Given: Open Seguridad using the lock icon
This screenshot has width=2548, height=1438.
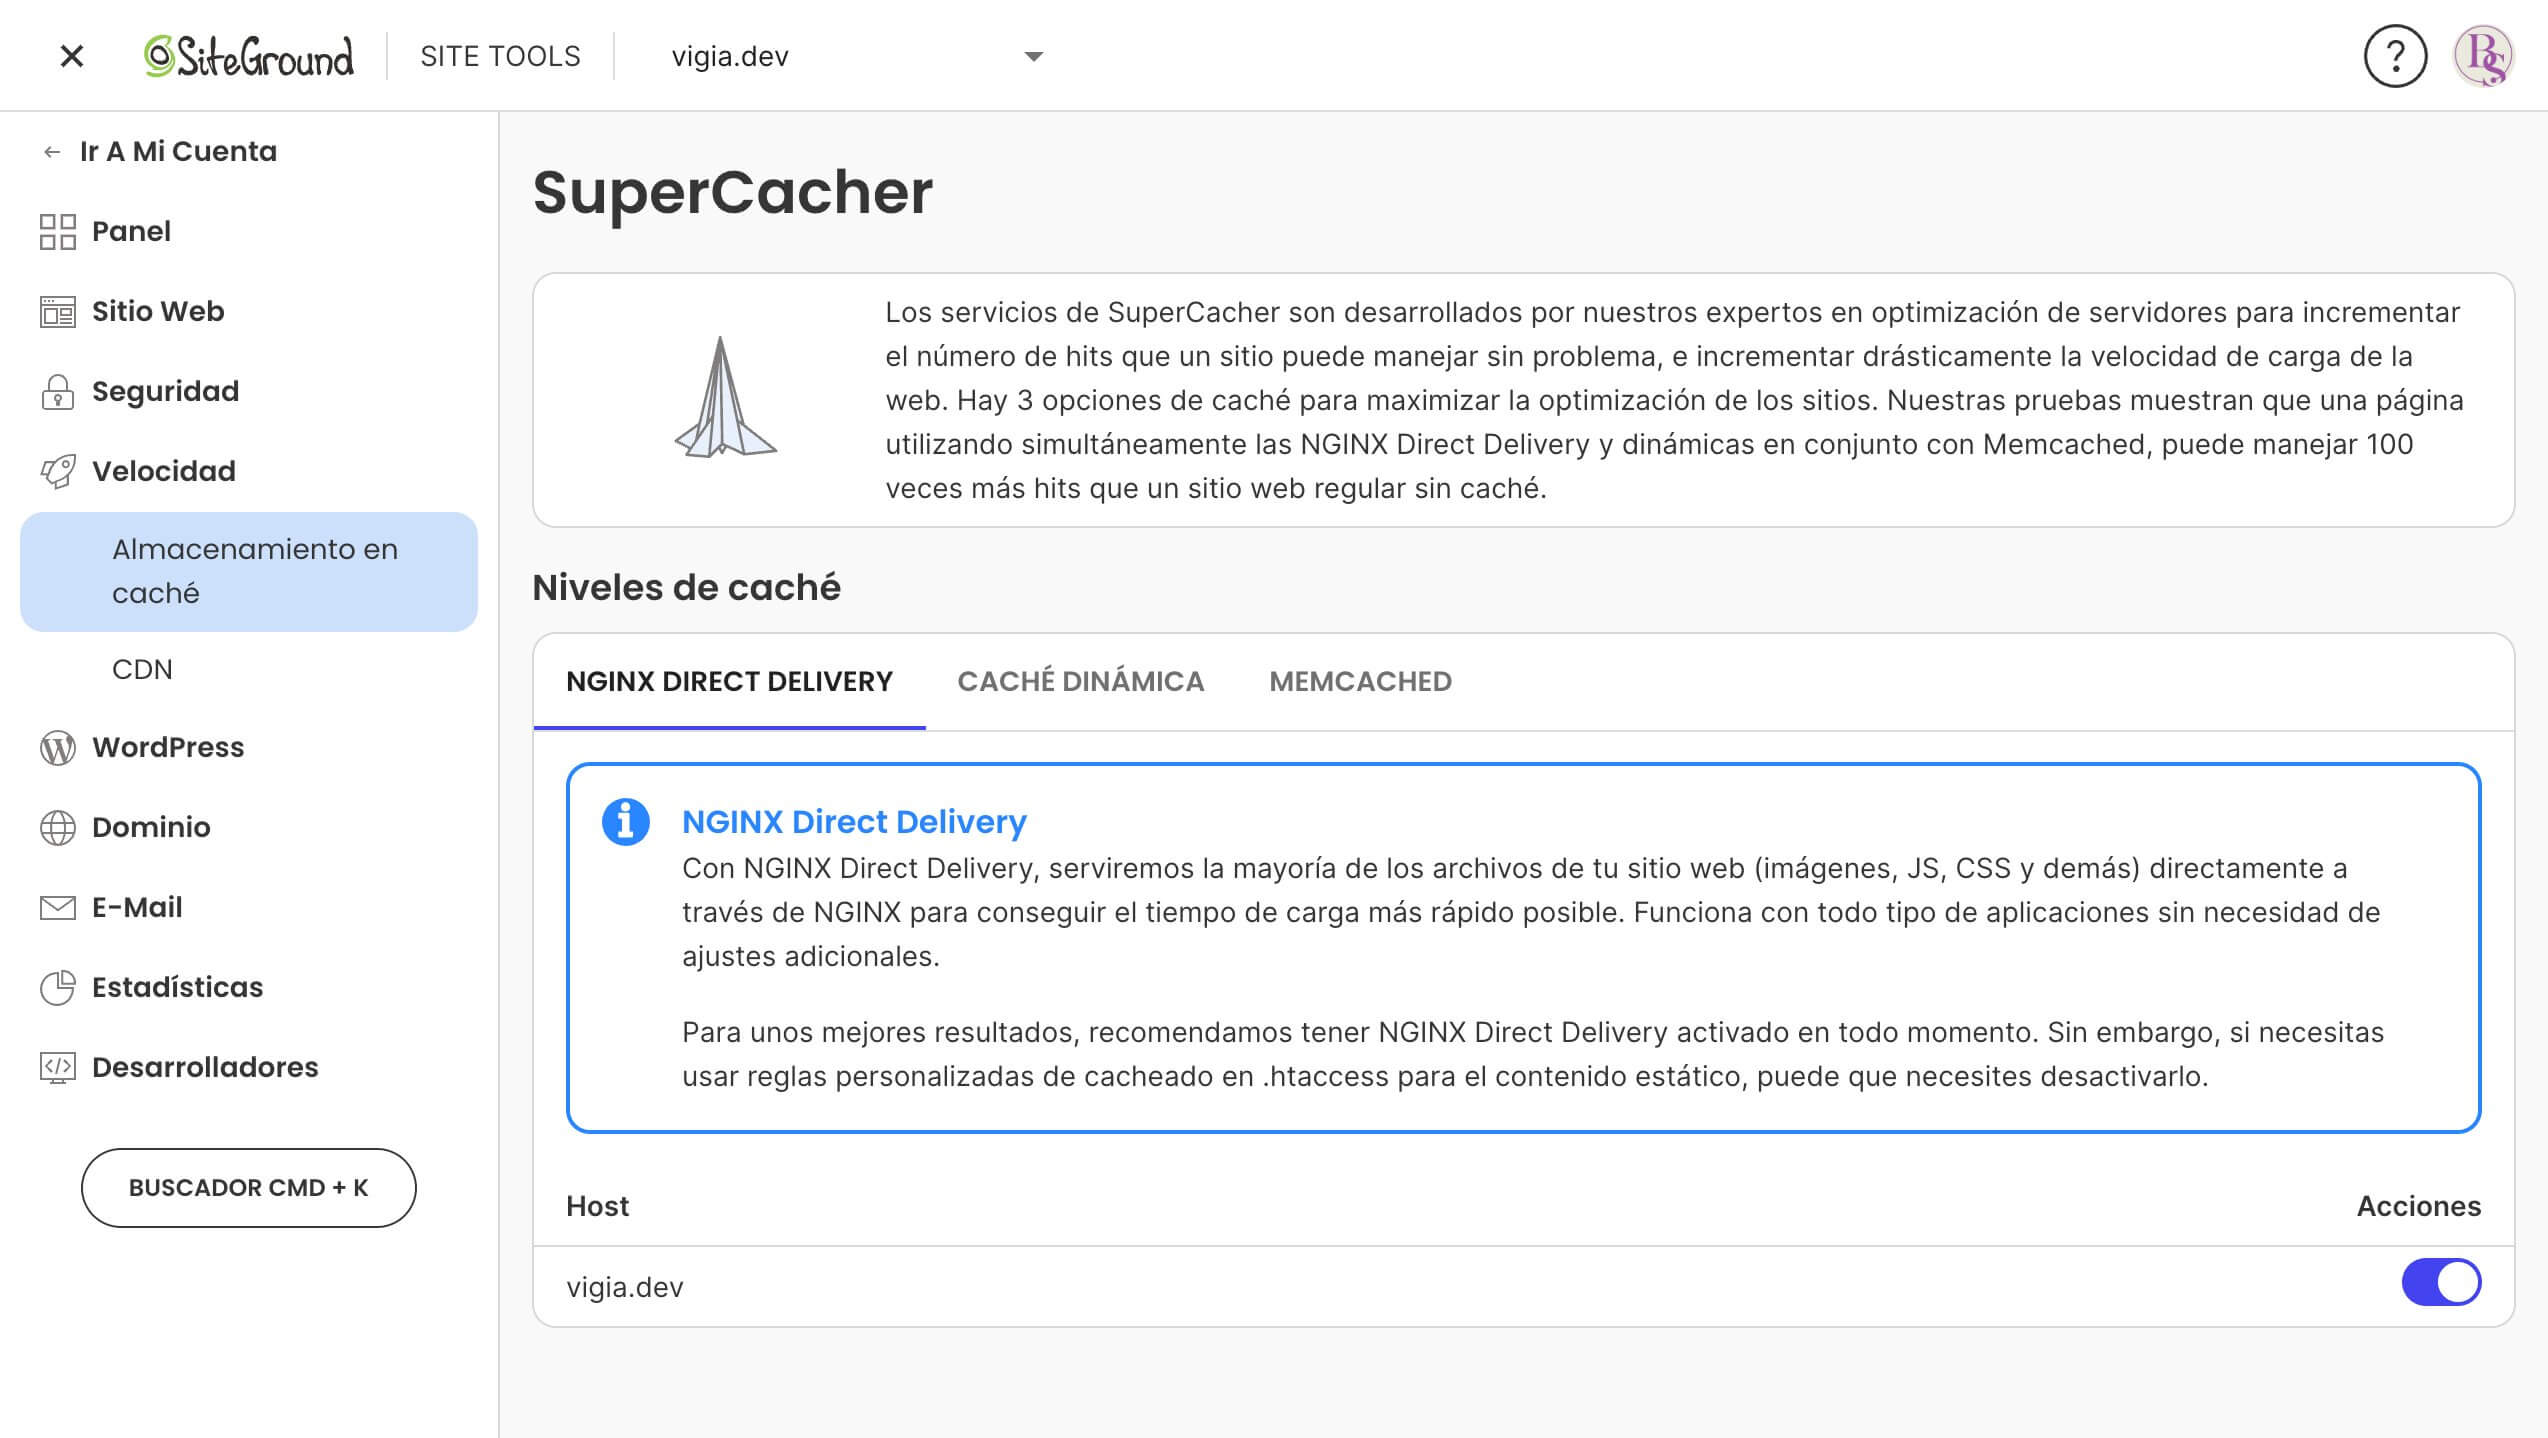Looking at the screenshot, I should pos(57,391).
